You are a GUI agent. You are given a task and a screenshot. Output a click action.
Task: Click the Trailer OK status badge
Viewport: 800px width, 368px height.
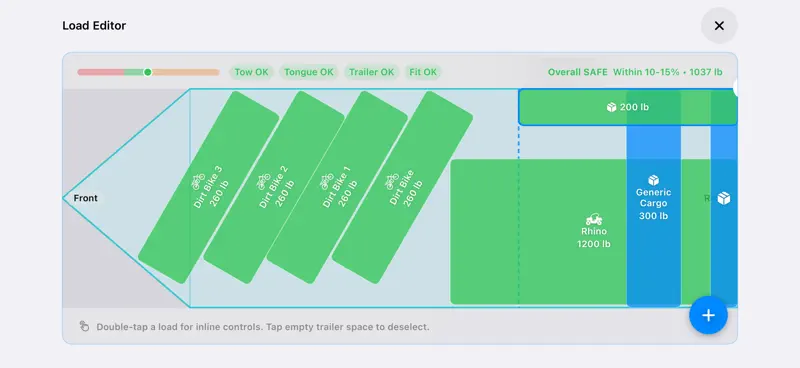[x=371, y=72]
